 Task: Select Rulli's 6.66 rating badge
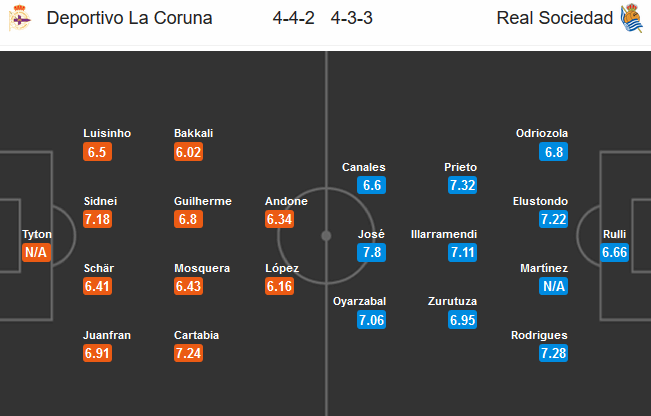point(614,253)
